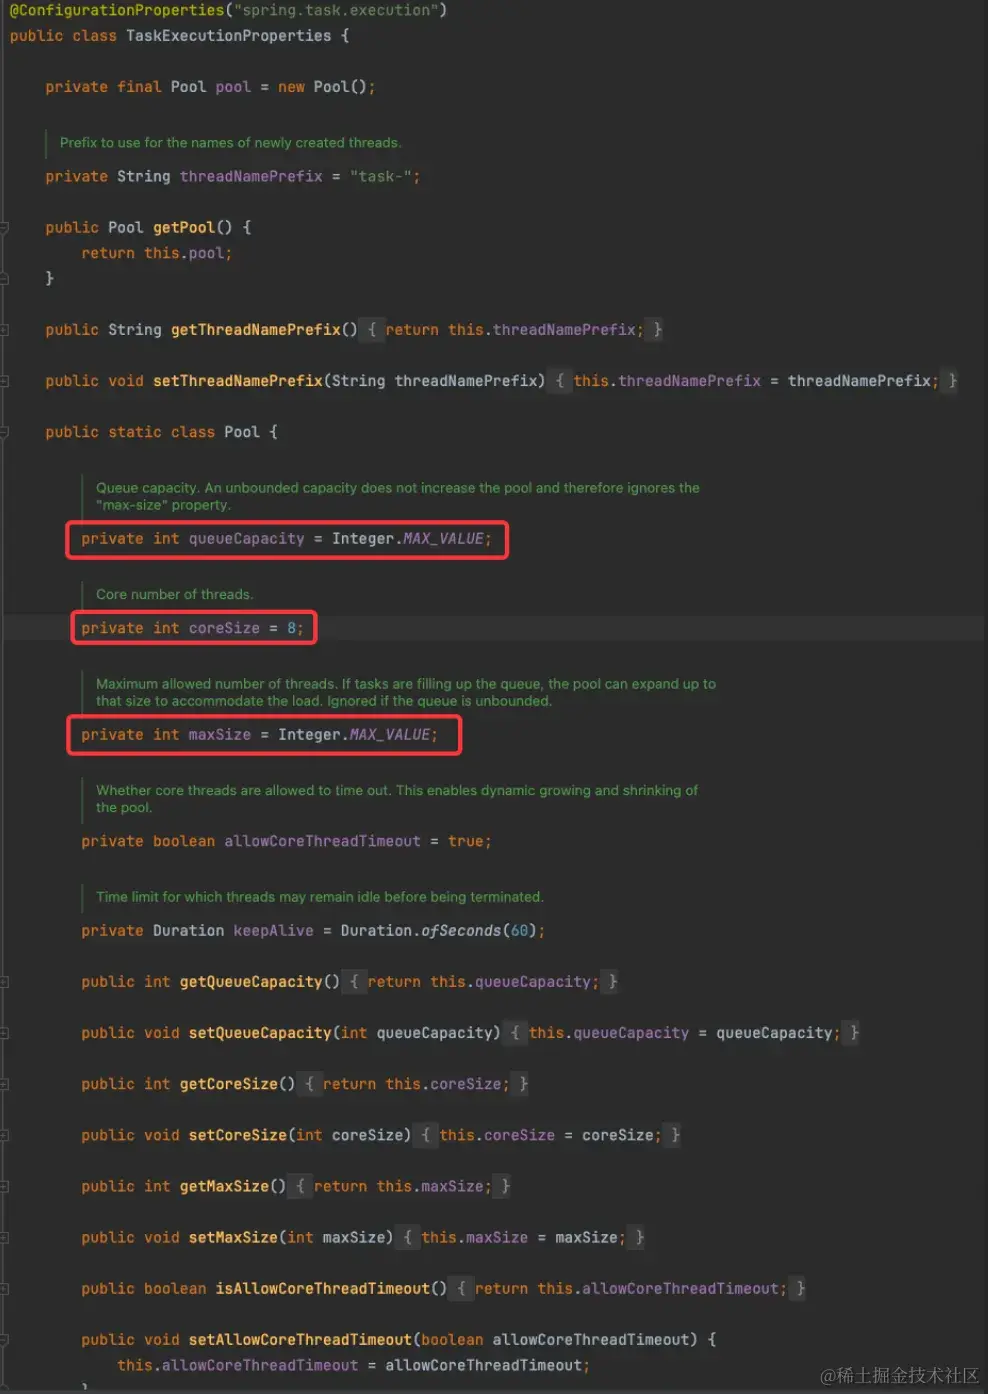Screen dimensions: 988x1394
Task: Click the 'Whether core threads are allowed' doc comment
Action: click(396, 799)
